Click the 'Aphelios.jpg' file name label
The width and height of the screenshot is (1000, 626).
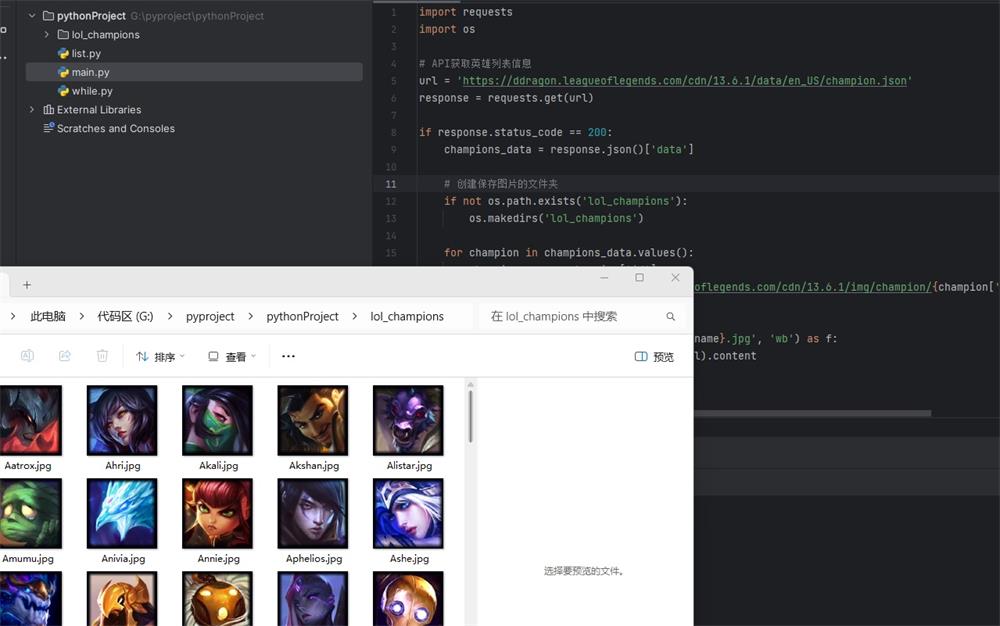314,558
